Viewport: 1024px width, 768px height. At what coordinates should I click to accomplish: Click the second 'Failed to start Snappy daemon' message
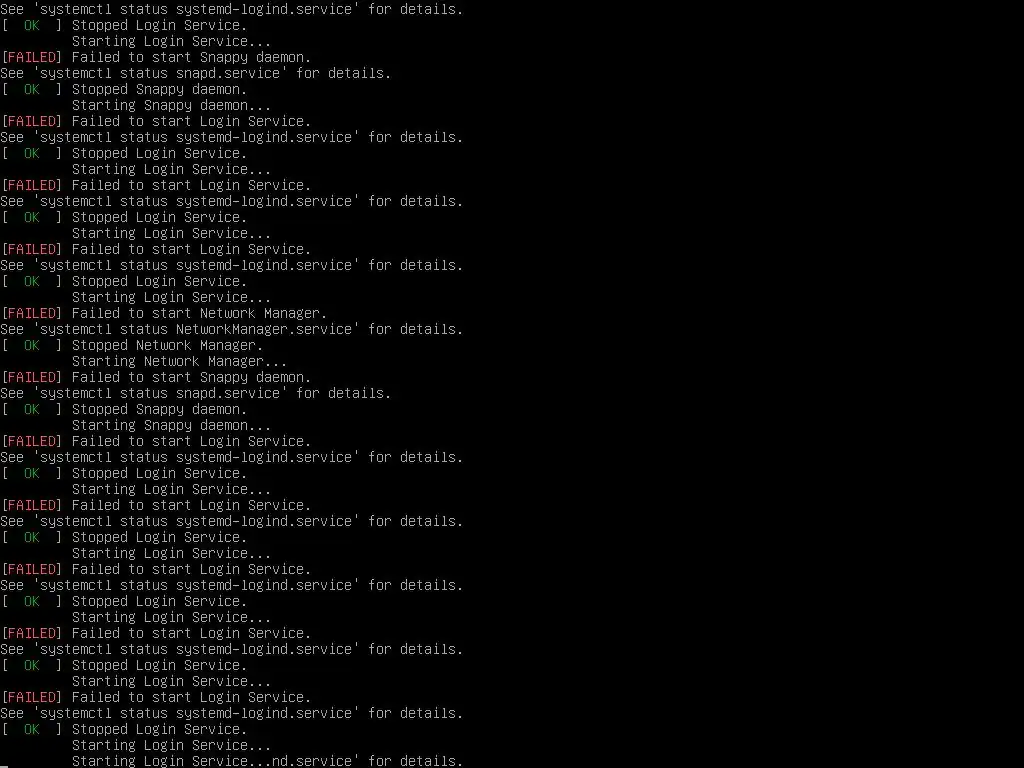coord(191,377)
